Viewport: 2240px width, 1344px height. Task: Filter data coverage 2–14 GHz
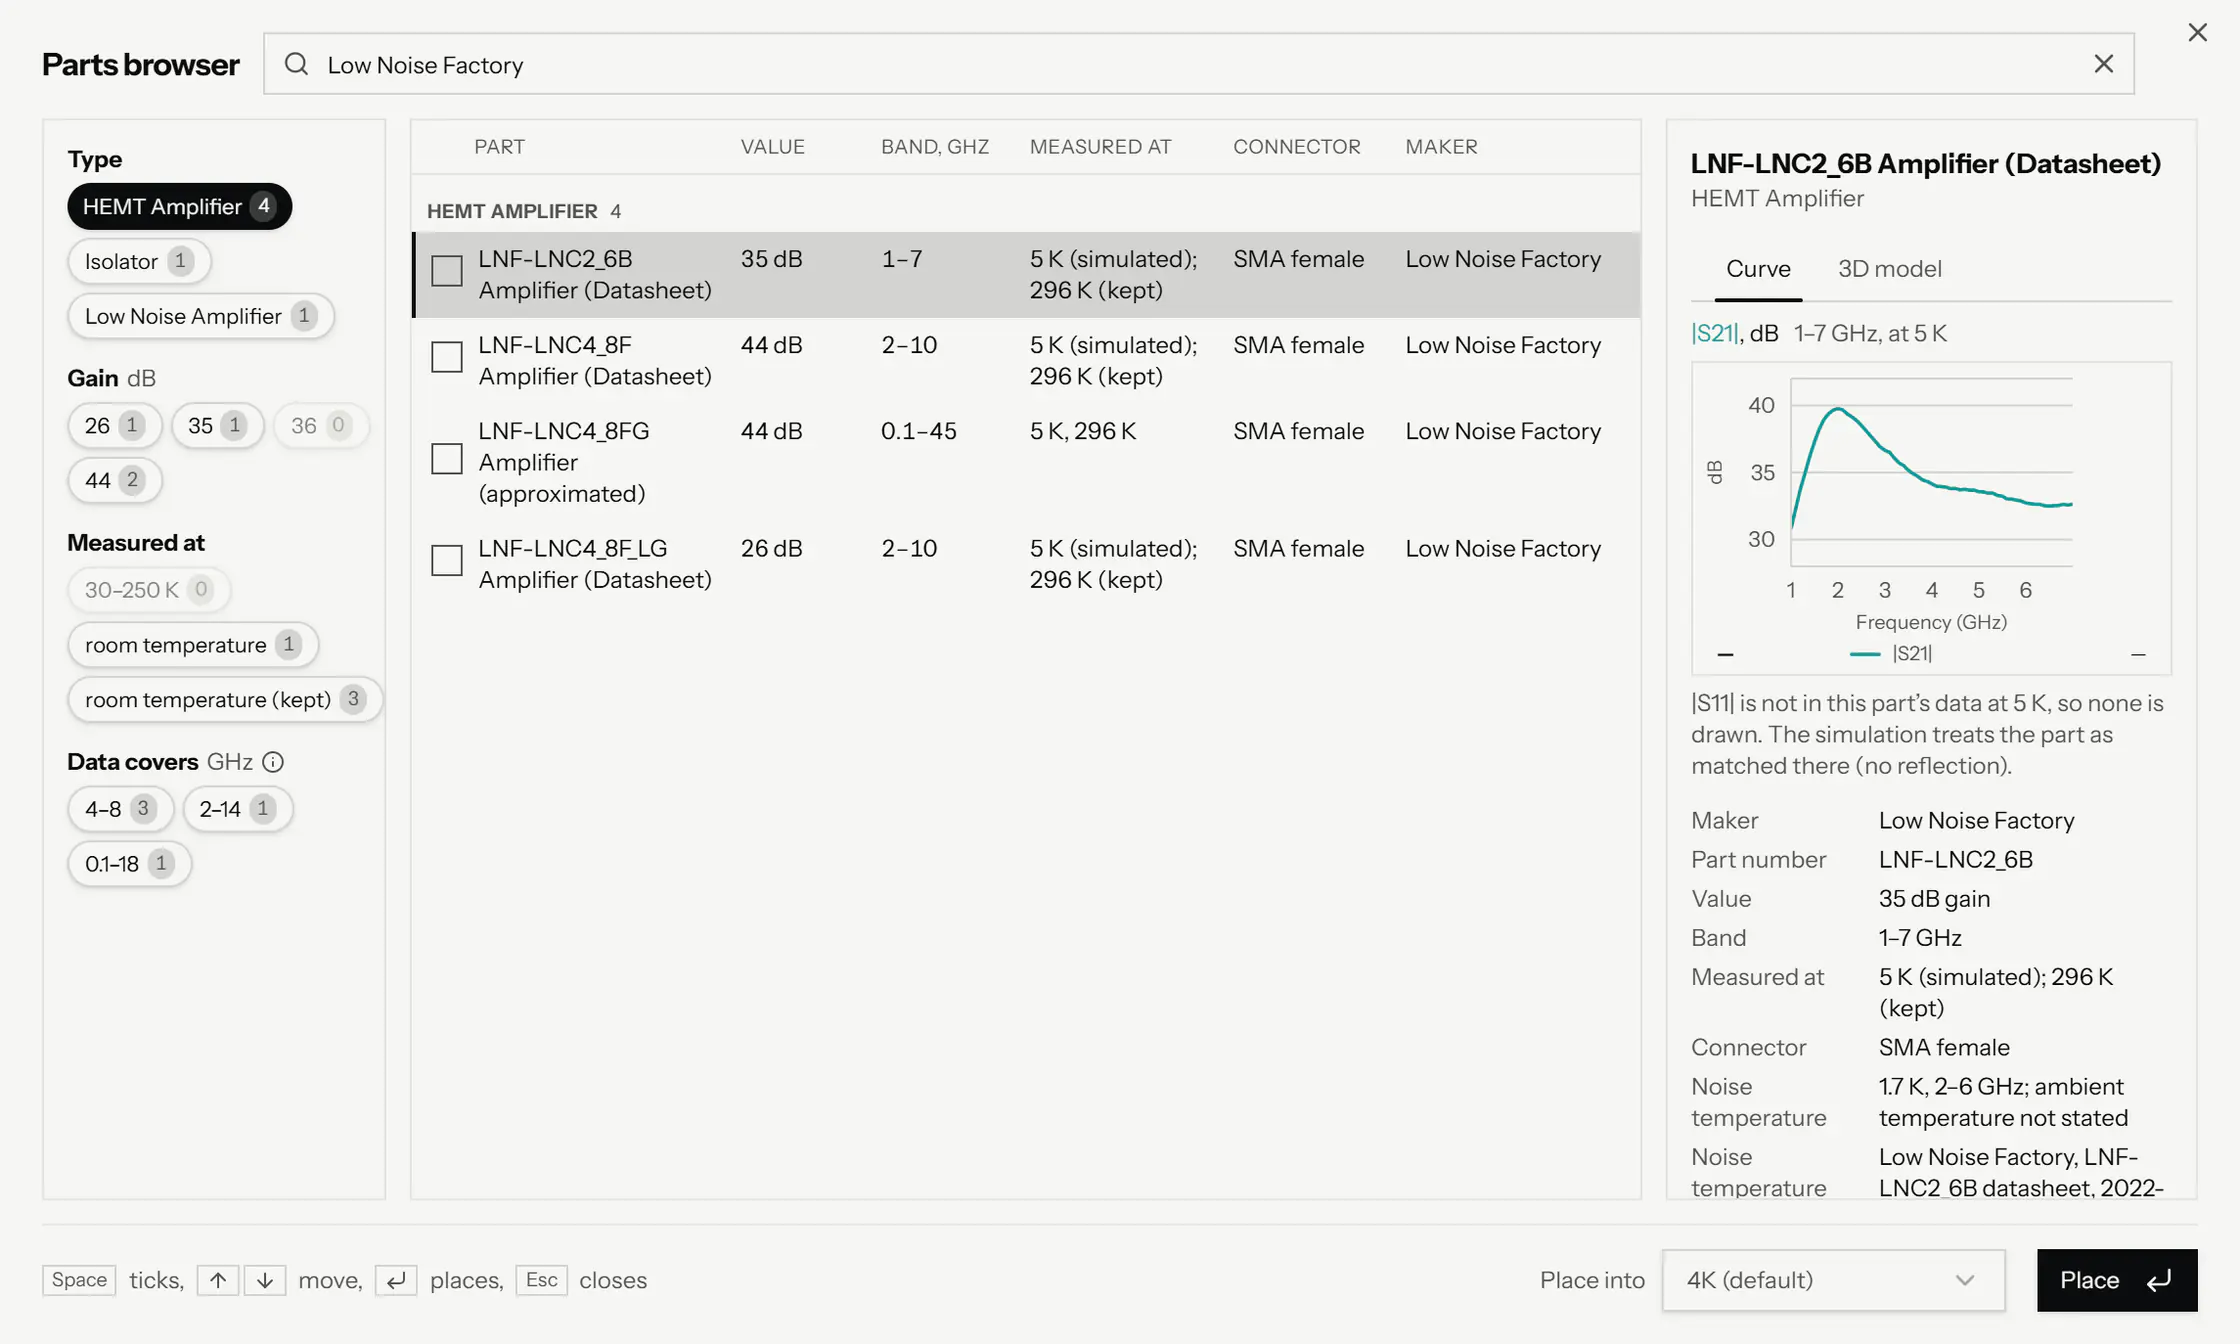click(x=238, y=808)
